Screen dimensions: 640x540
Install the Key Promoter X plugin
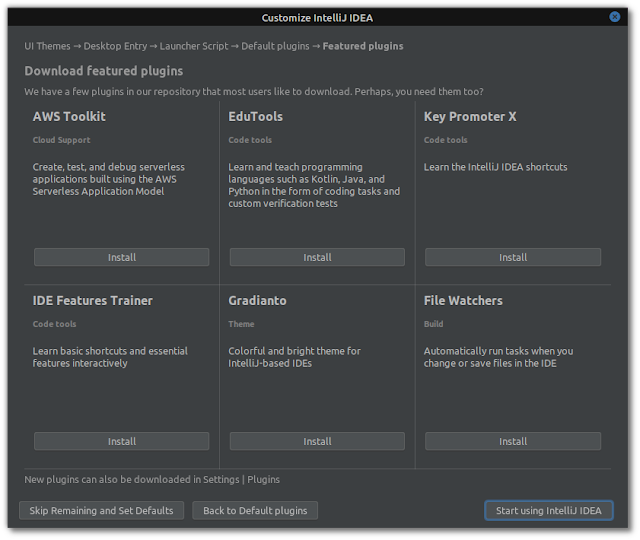513,257
